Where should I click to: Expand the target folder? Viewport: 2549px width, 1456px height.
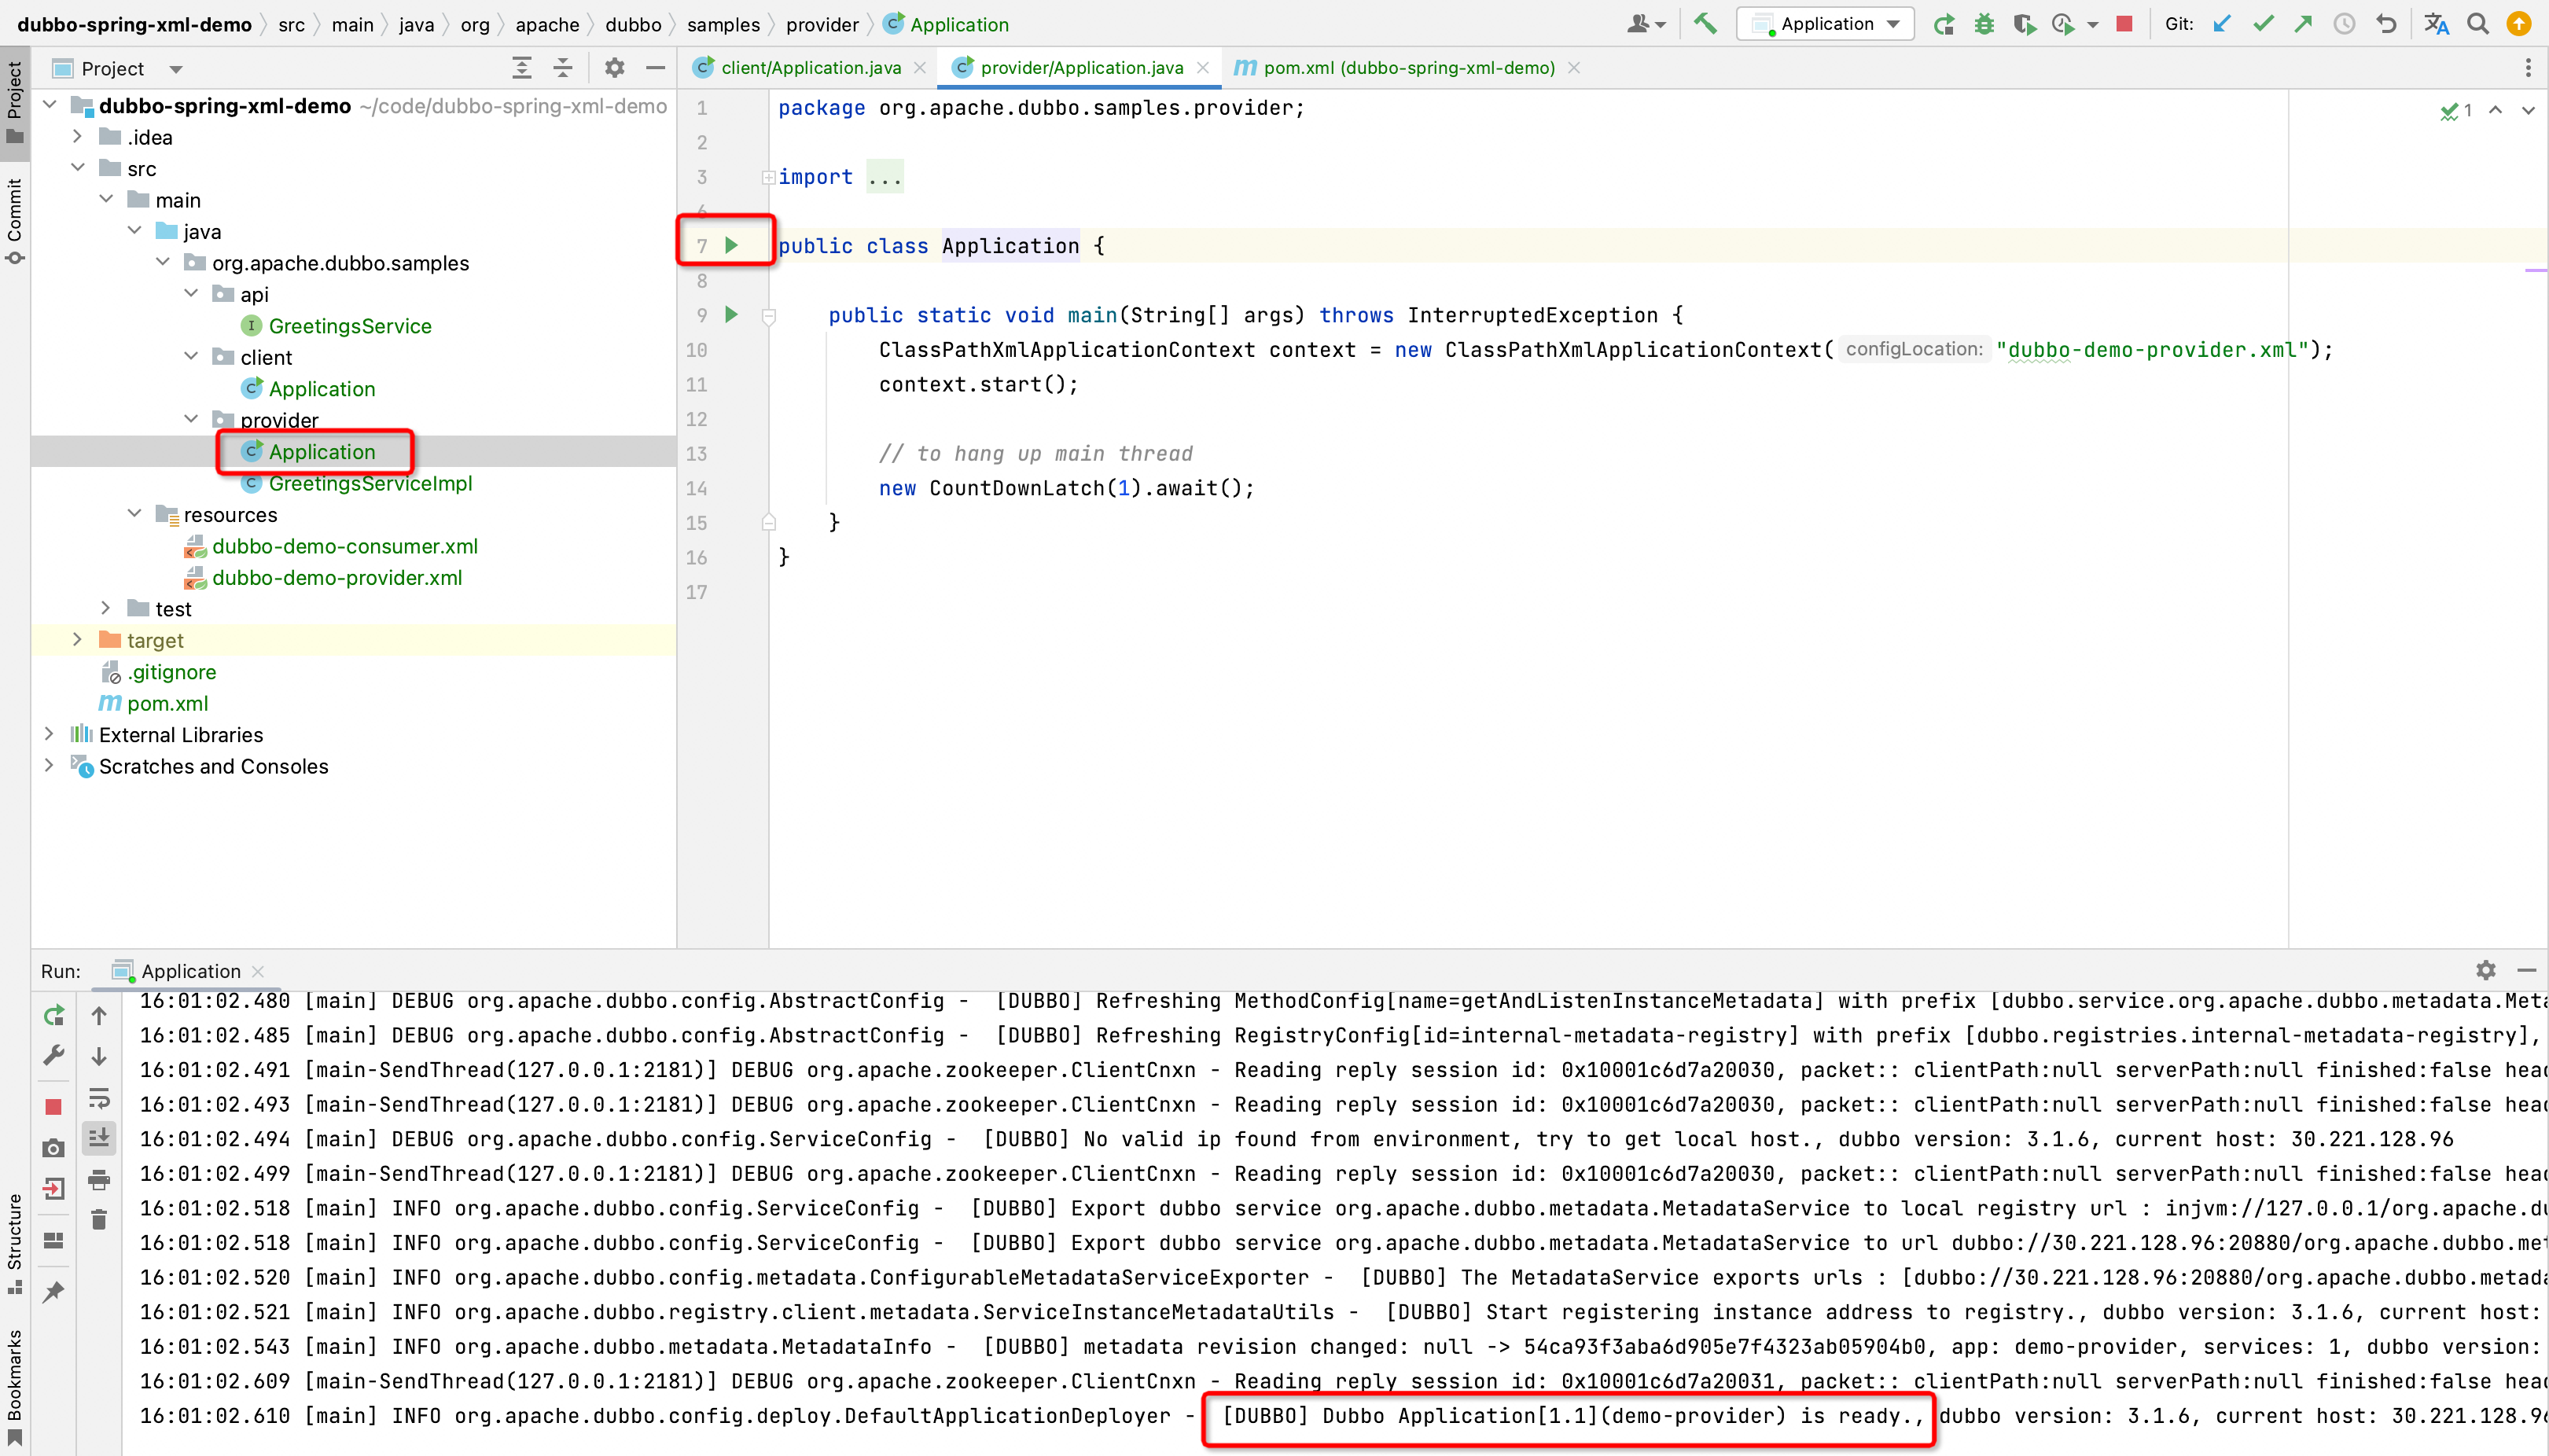77,640
